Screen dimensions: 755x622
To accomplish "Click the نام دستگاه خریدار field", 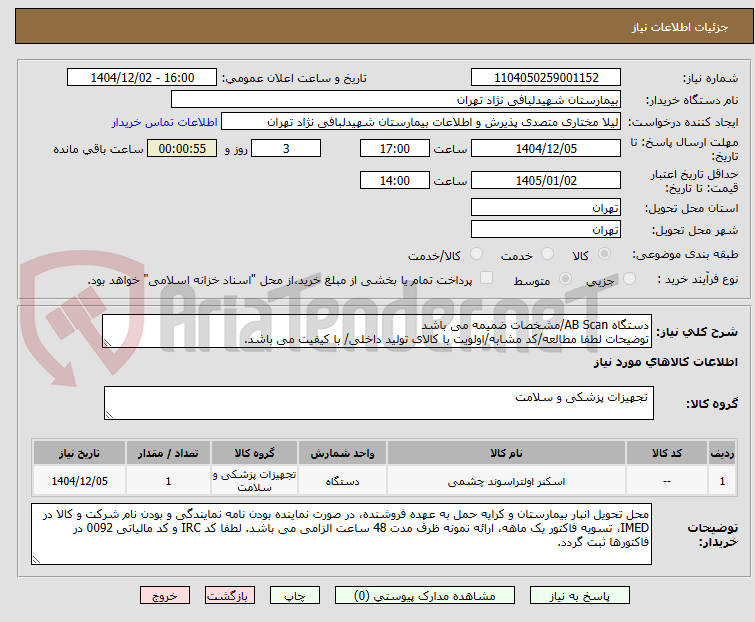I will [396, 100].
